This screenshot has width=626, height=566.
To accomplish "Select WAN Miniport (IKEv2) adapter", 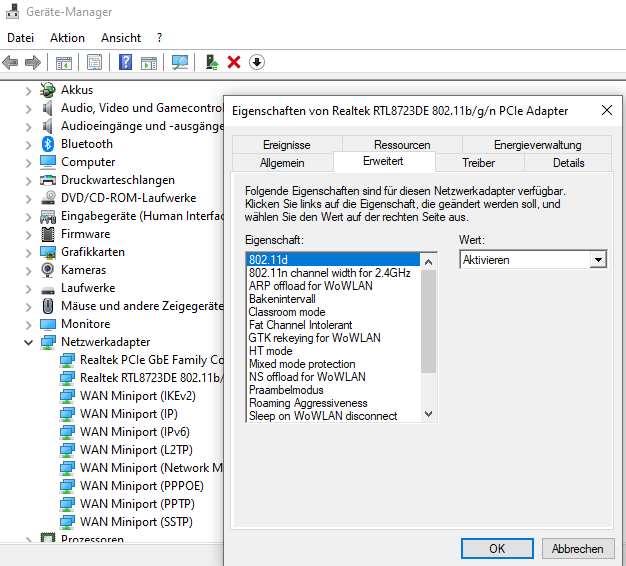I will pyautogui.click(x=137, y=396).
